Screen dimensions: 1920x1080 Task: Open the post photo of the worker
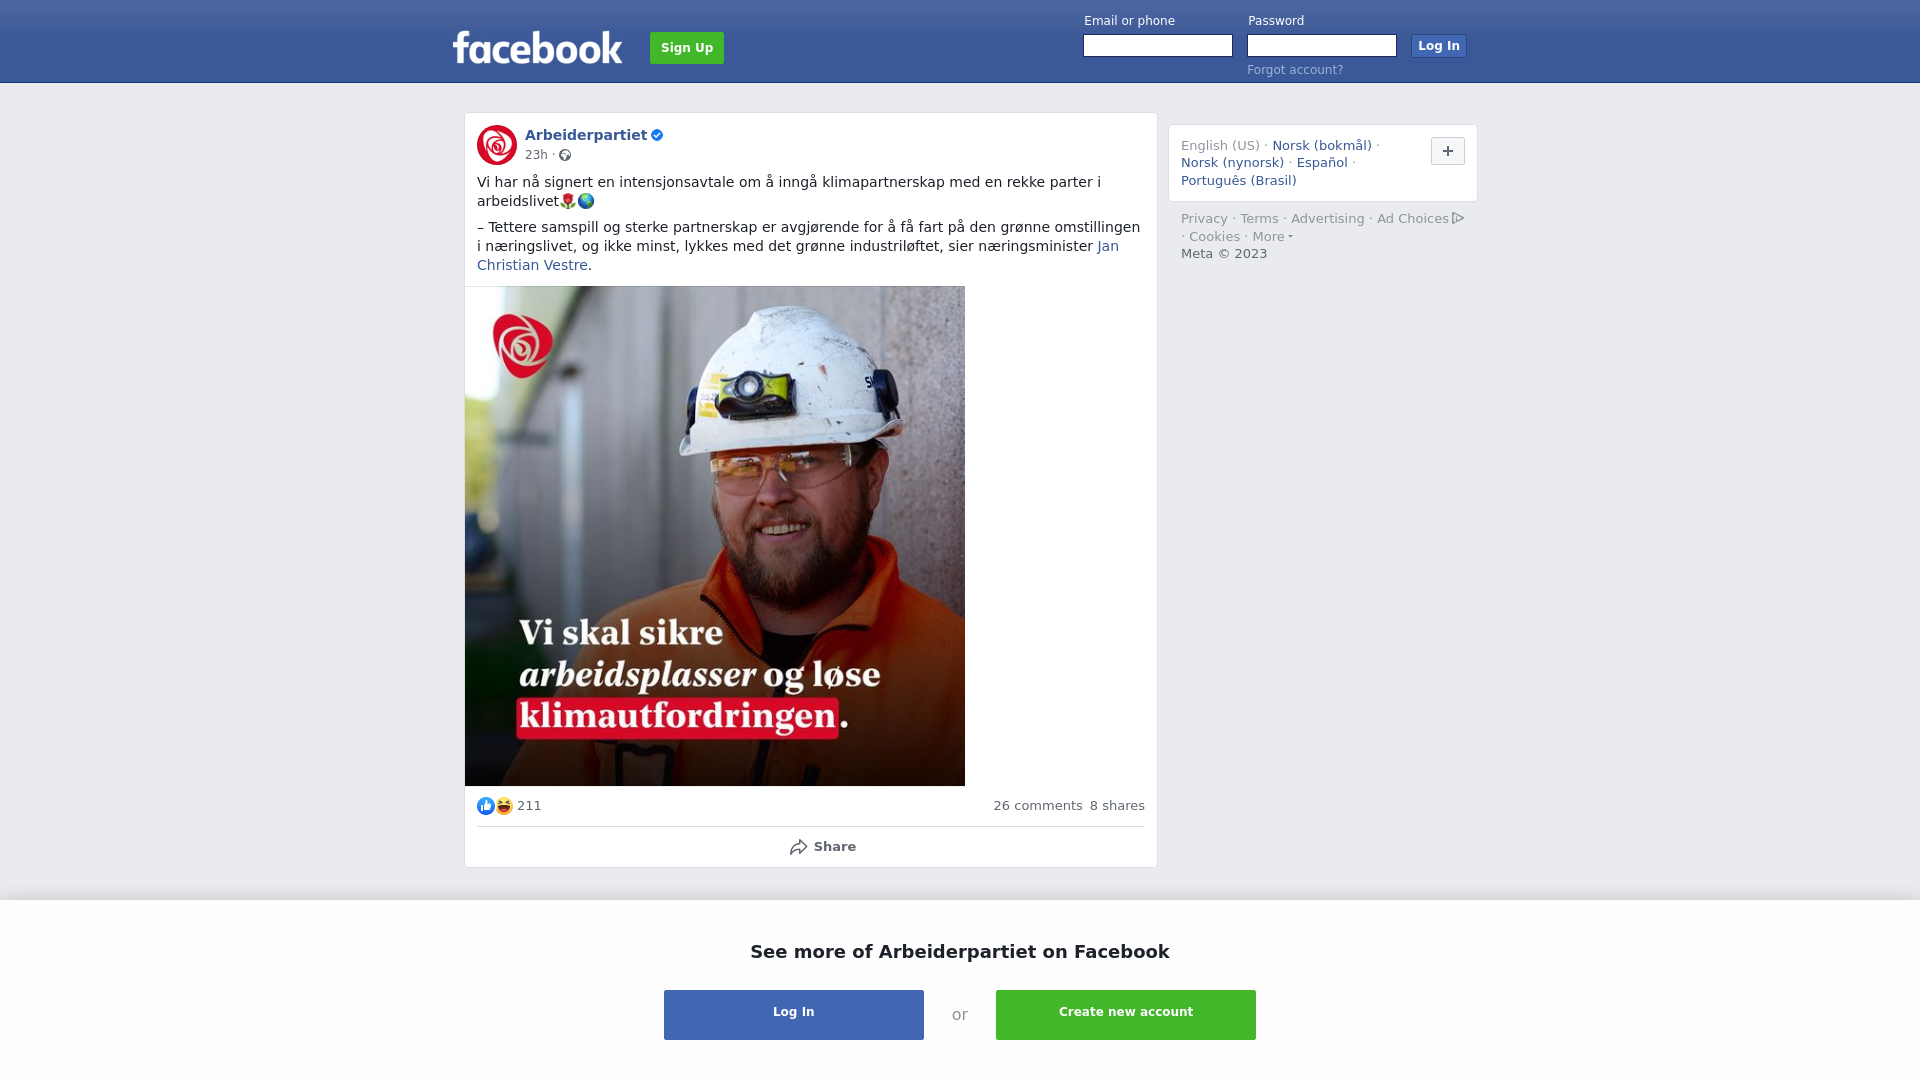tap(715, 536)
